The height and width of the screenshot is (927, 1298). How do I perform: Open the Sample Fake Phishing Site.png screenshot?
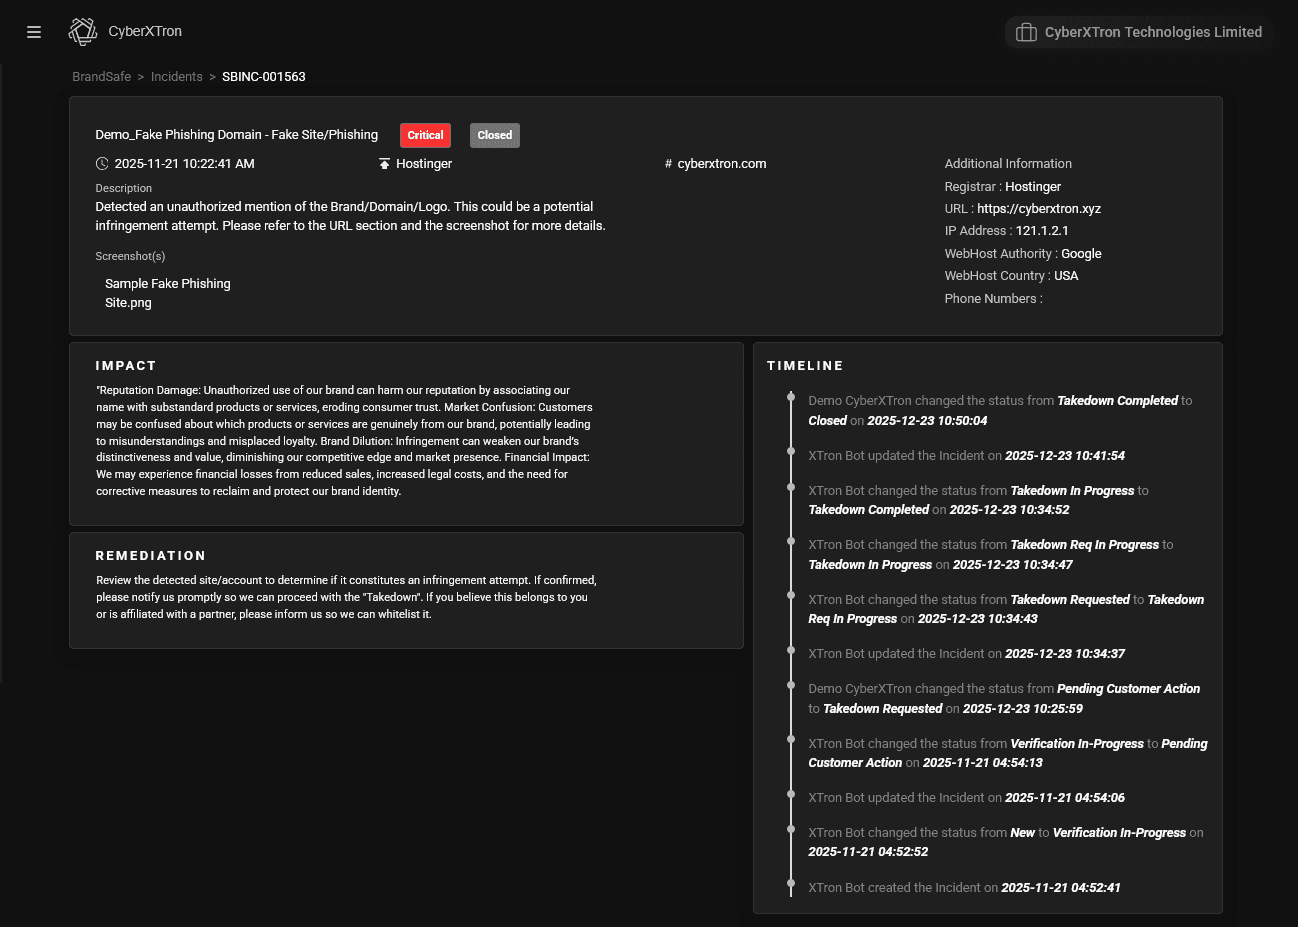click(167, 292)
